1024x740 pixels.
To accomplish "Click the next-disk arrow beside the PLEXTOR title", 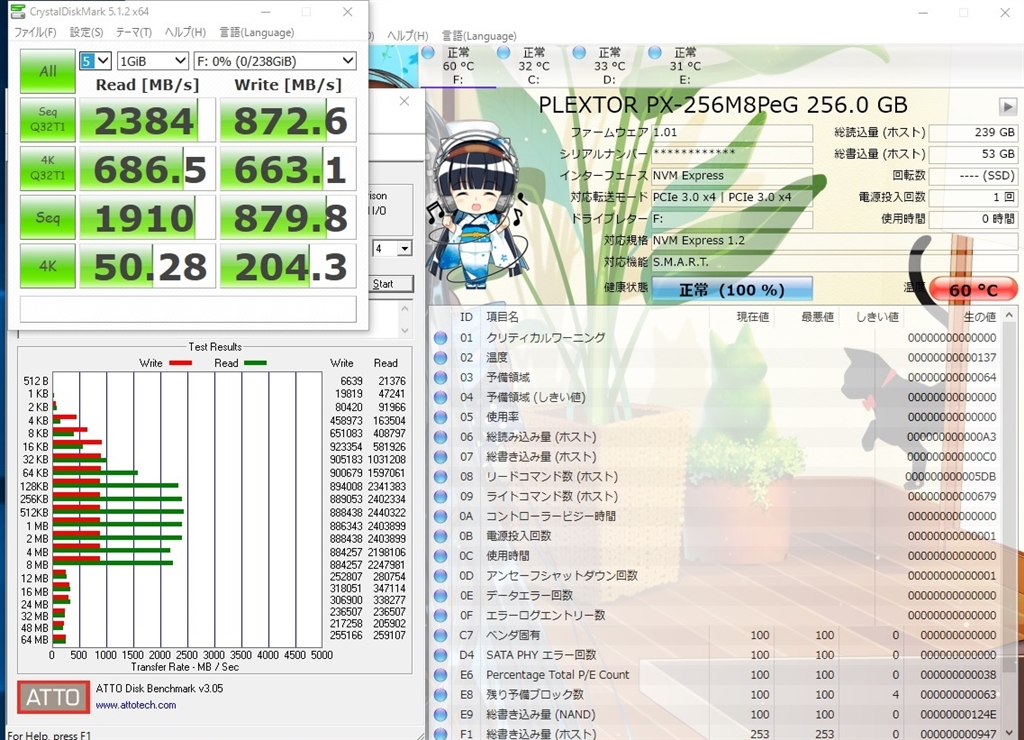I will pyautogui.click(x=1007, y=106).
